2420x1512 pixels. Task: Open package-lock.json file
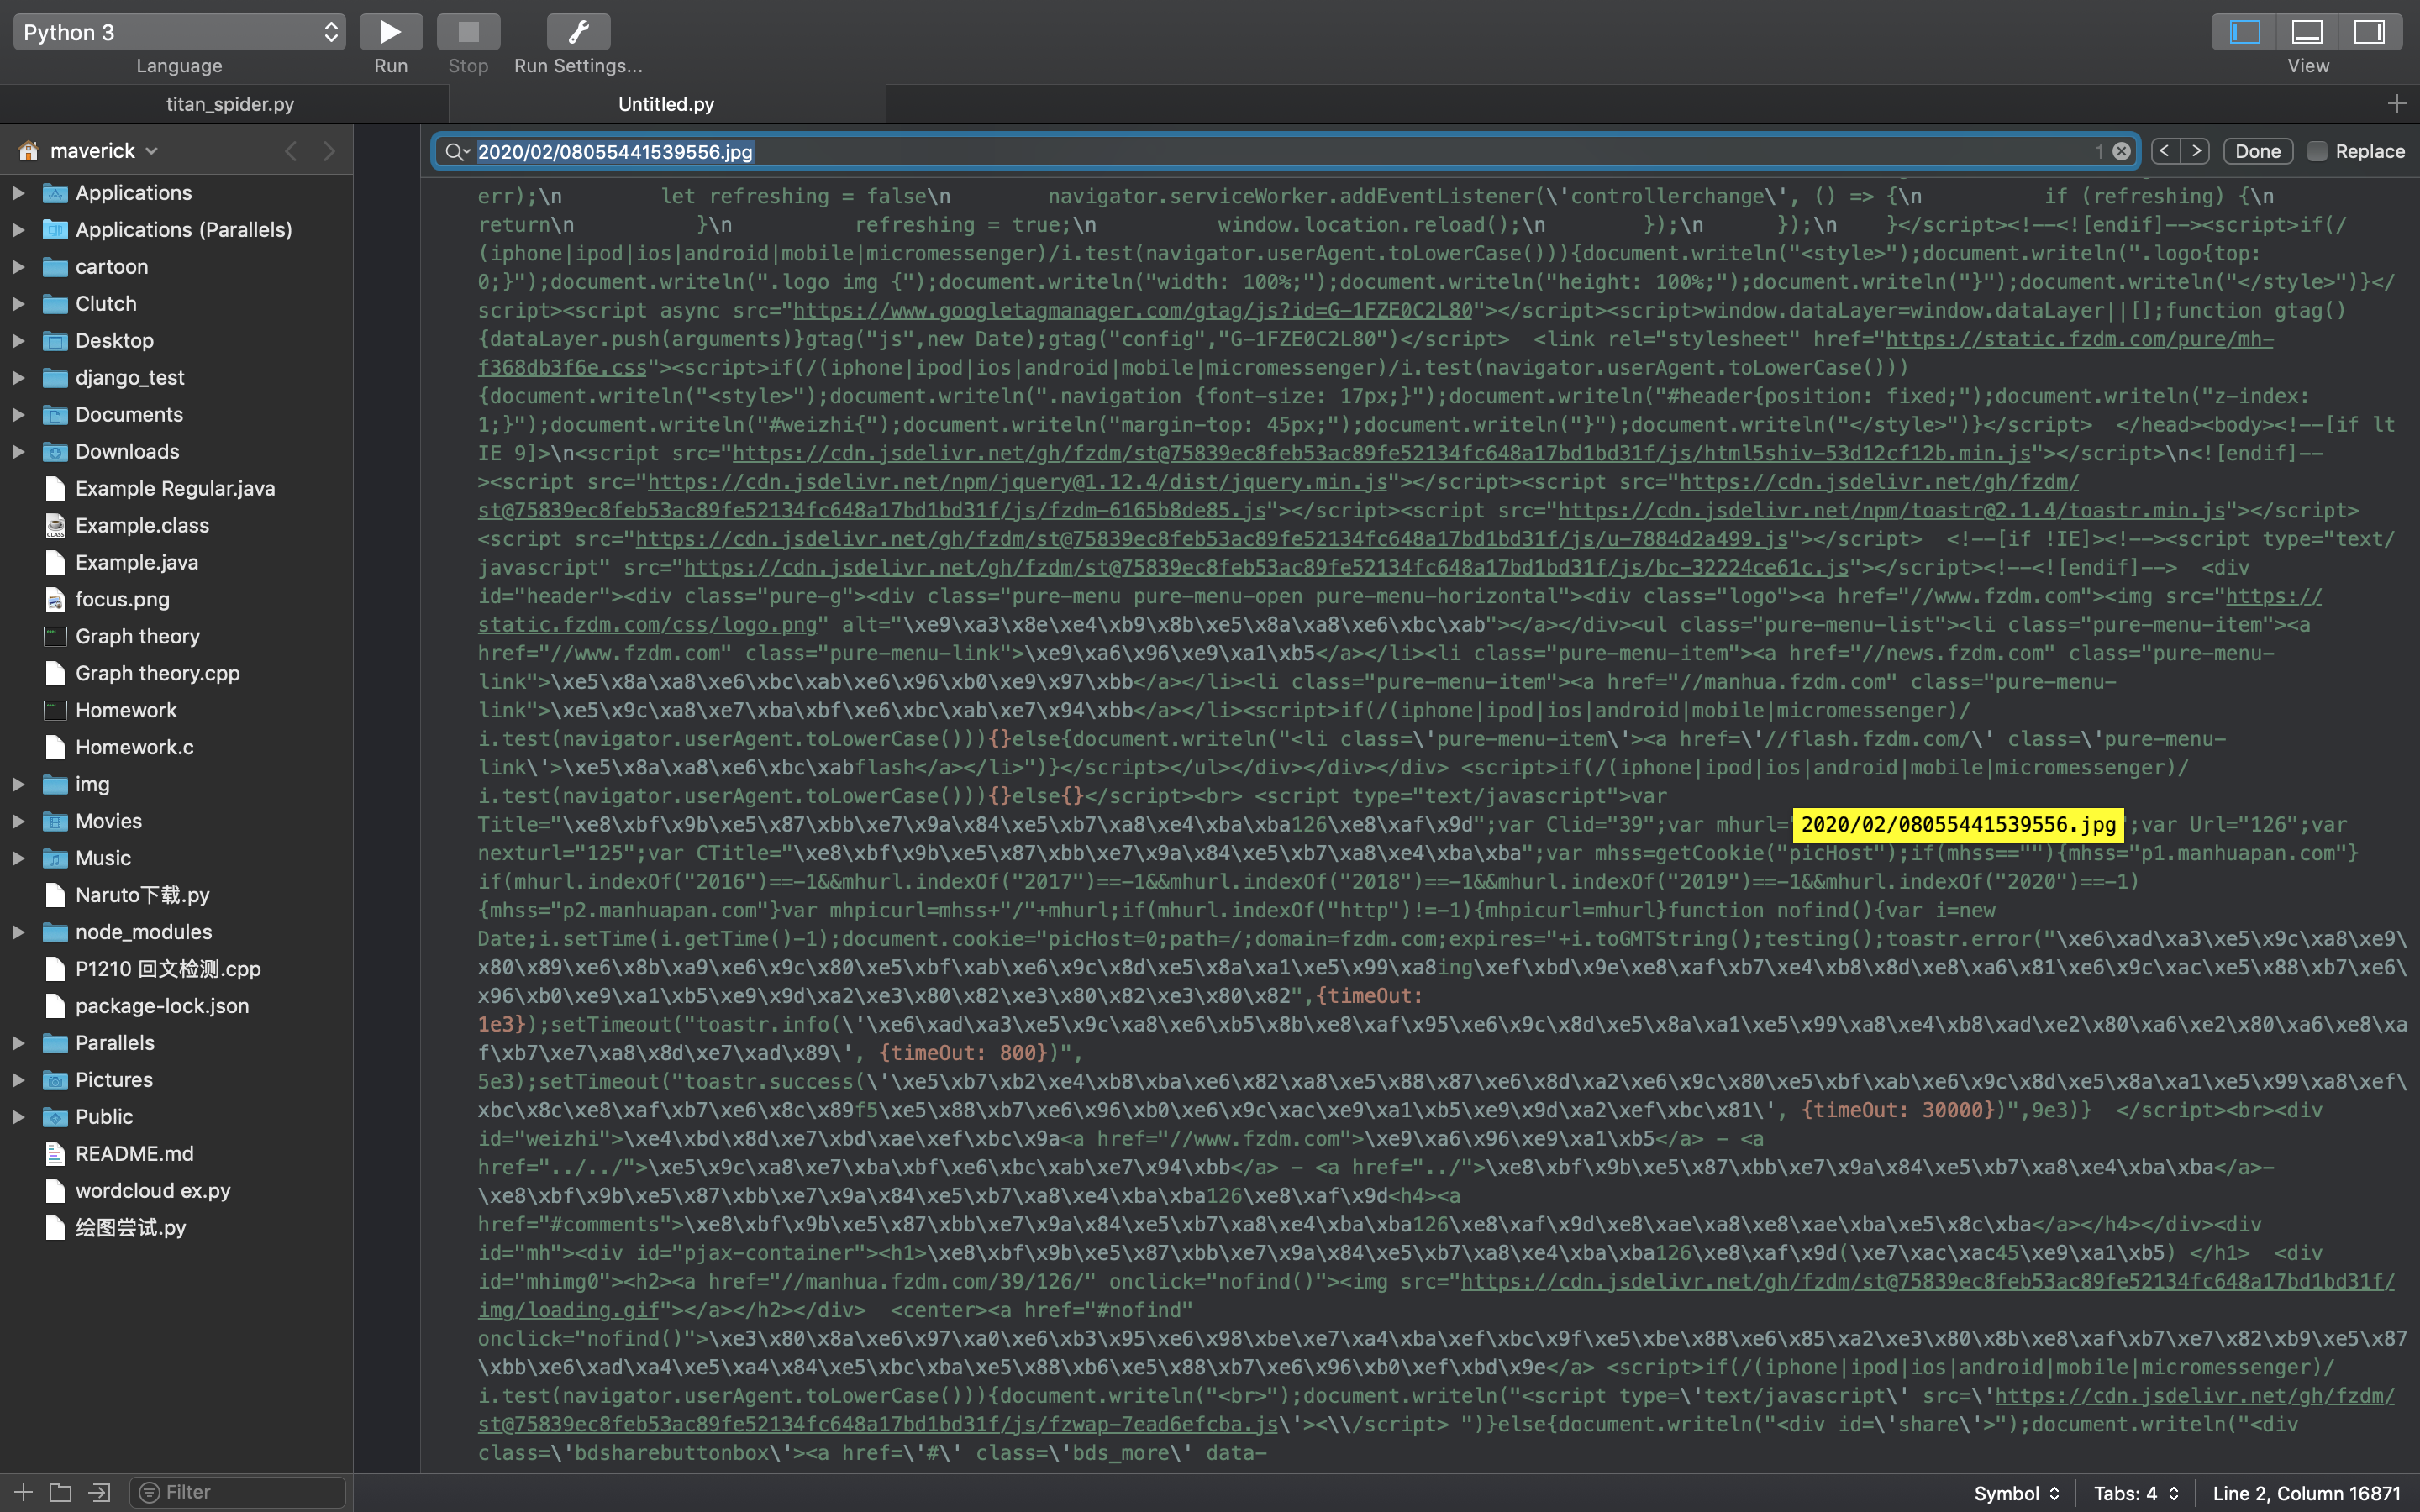pos(162,1007)
